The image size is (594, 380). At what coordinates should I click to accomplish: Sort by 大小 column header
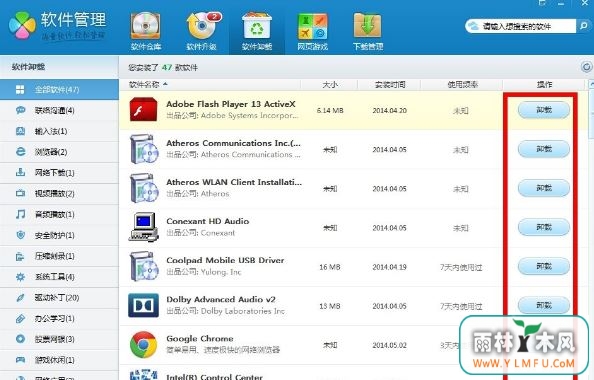[x=330, y=84]
